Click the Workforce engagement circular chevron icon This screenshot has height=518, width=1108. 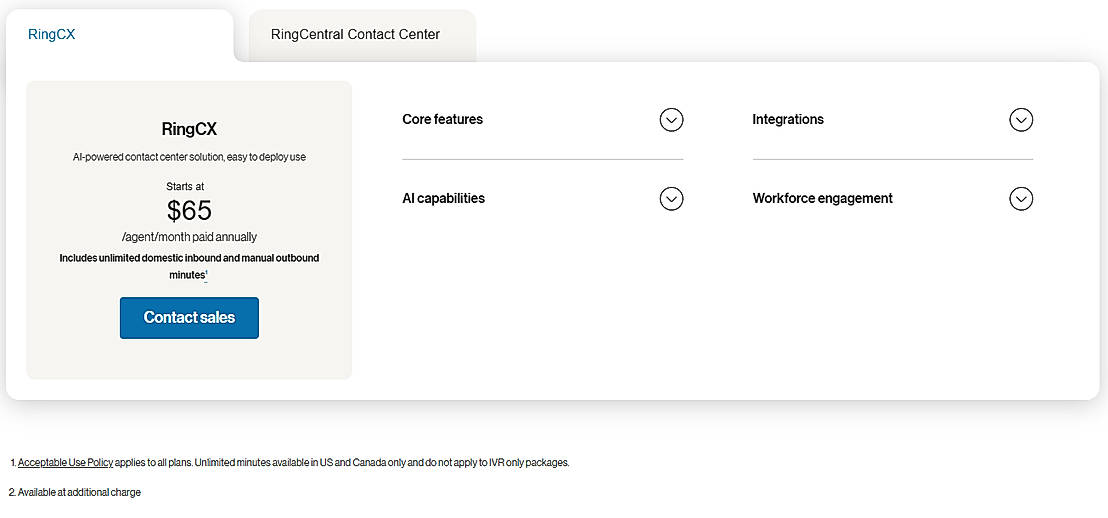(x=1020, y=199)
